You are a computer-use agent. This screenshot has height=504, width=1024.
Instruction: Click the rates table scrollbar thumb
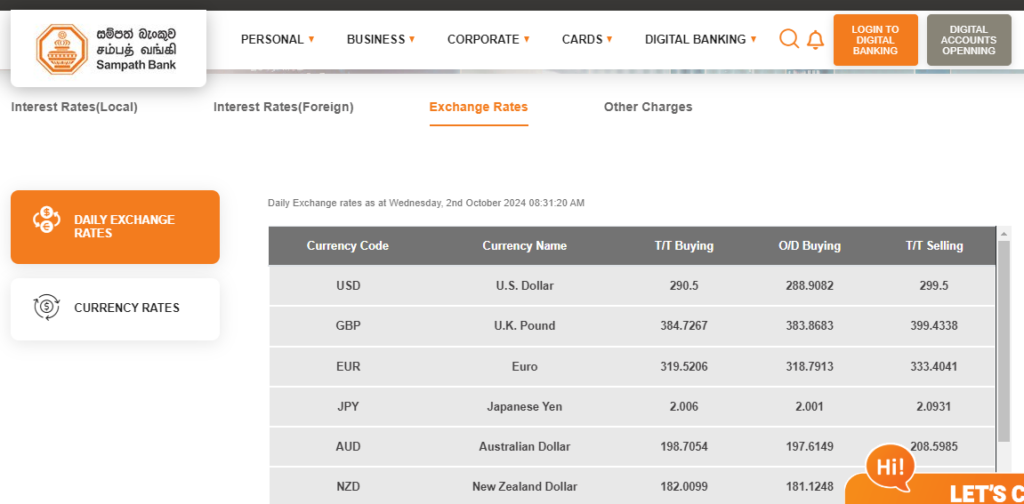click(x=1004, y=341)
